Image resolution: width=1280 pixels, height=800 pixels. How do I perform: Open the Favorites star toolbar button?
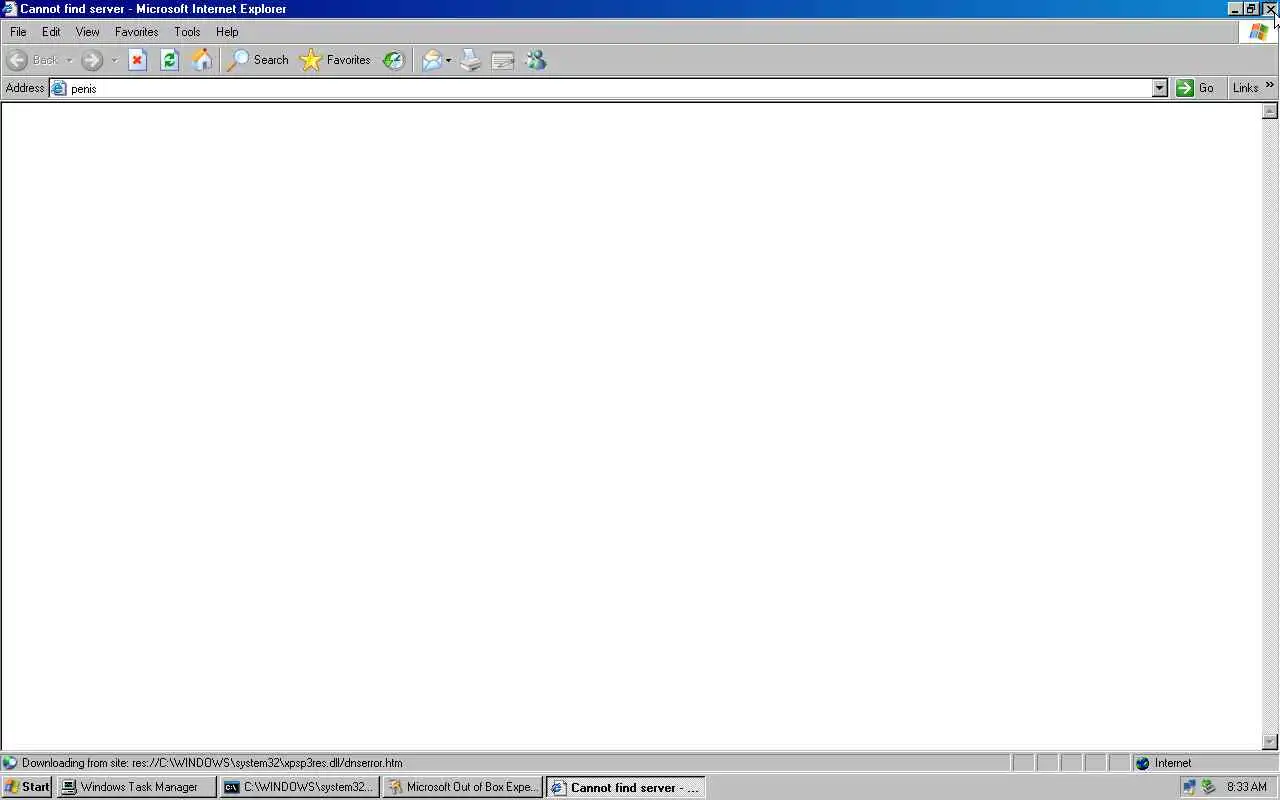click(x=335, y=60)
